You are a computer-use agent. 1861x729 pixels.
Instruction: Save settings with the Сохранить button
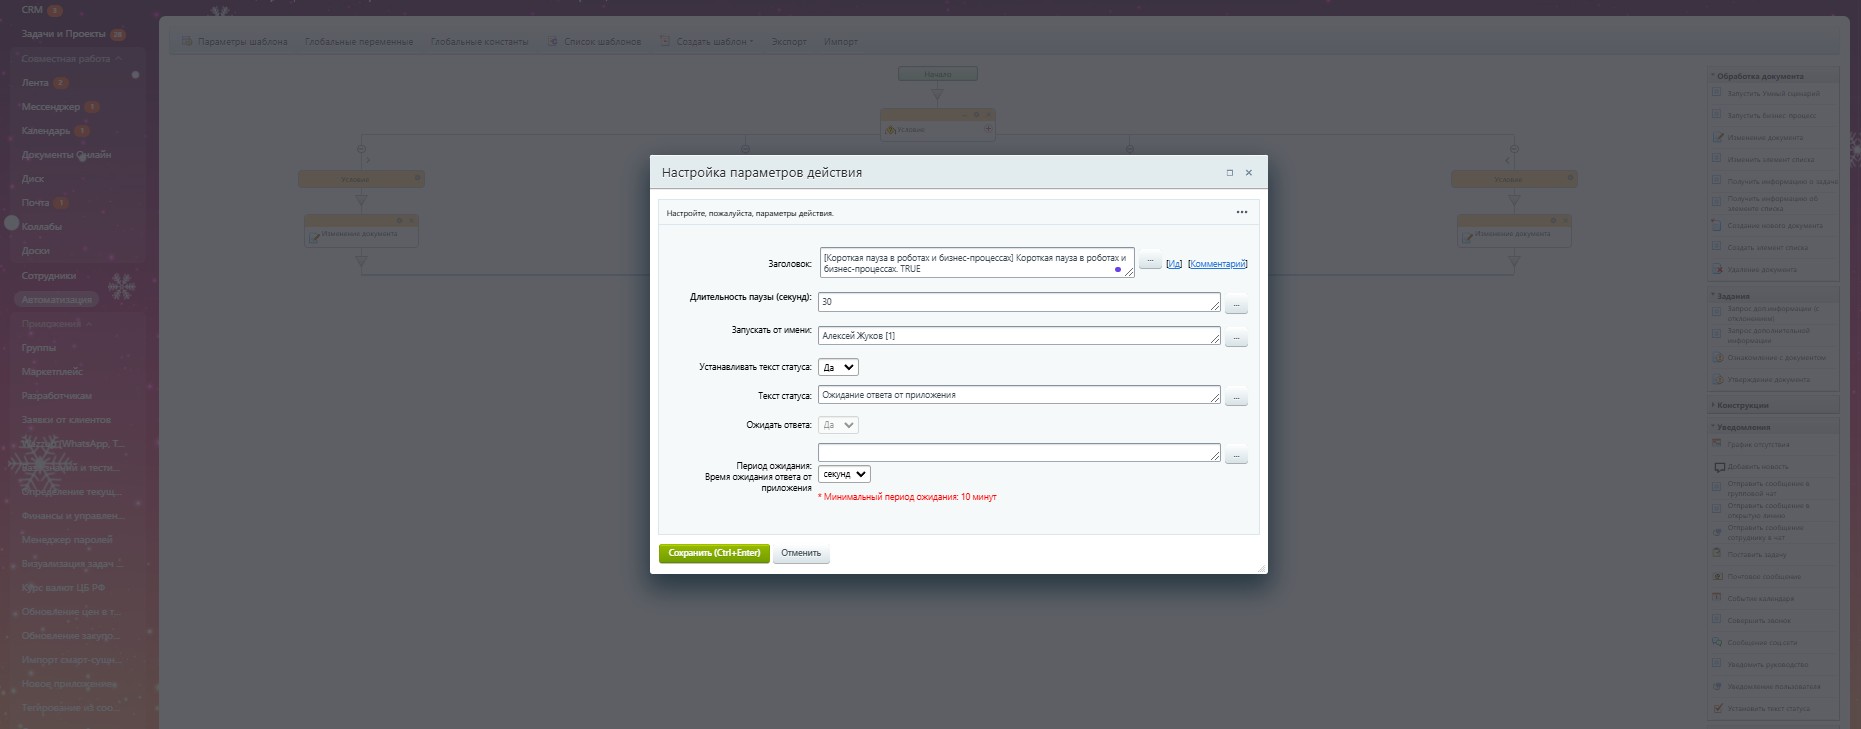(714, 553)
